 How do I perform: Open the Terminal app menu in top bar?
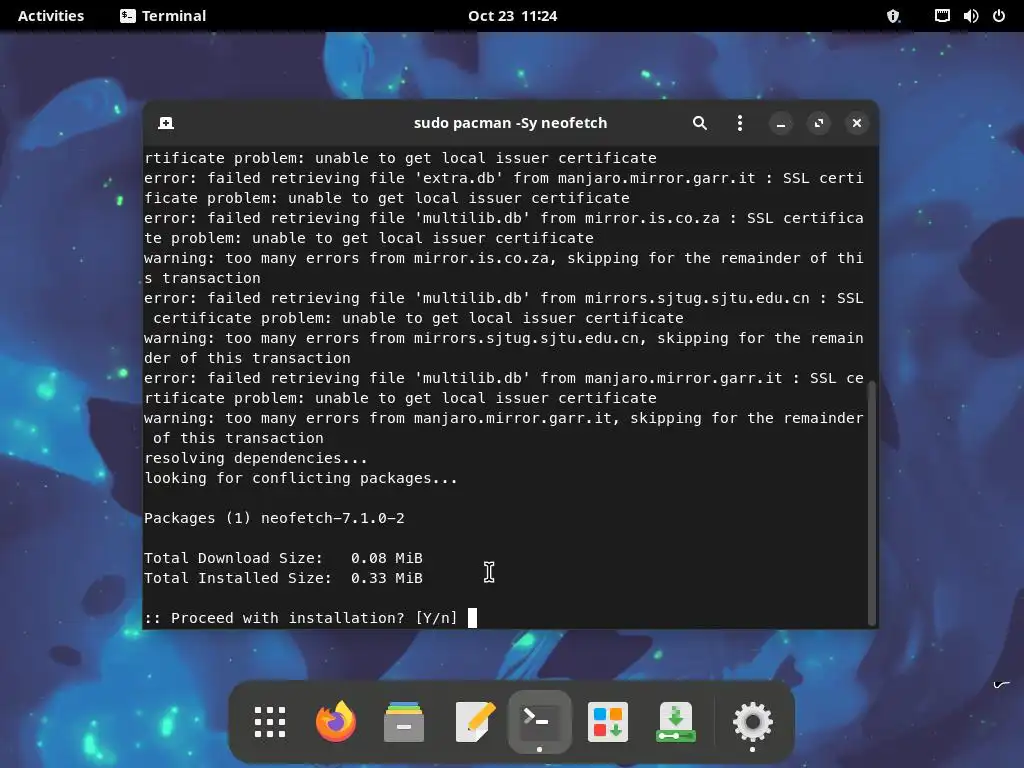click(163, 16)
